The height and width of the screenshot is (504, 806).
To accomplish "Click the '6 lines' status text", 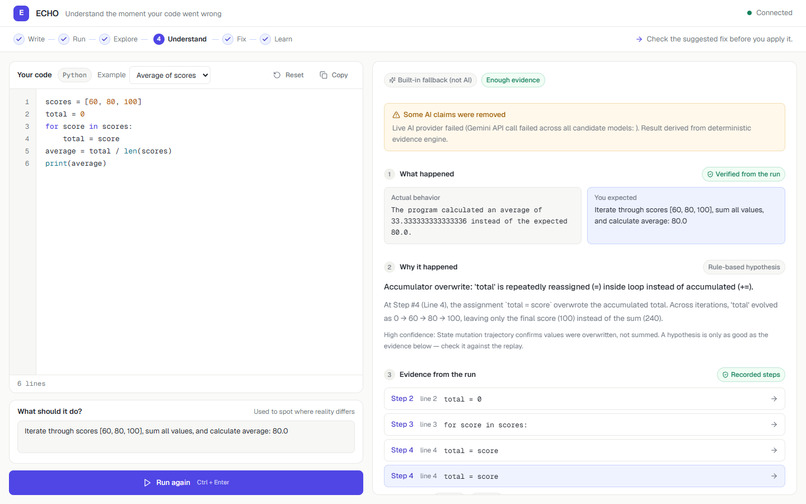I will pos(31,384).
